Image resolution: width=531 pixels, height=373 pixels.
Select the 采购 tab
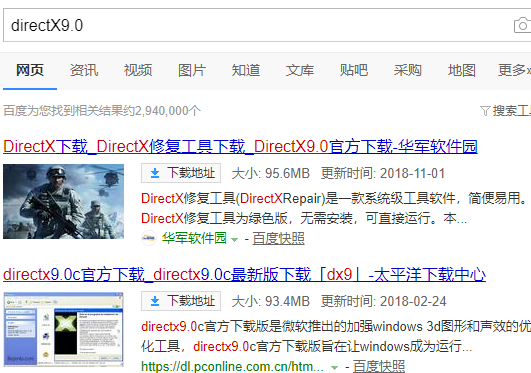(x=408, y=70)
